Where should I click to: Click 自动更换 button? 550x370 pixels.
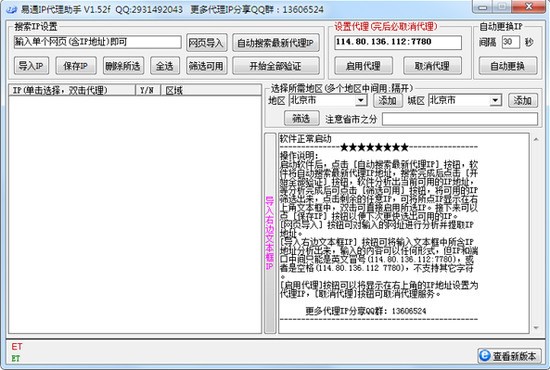508,66
